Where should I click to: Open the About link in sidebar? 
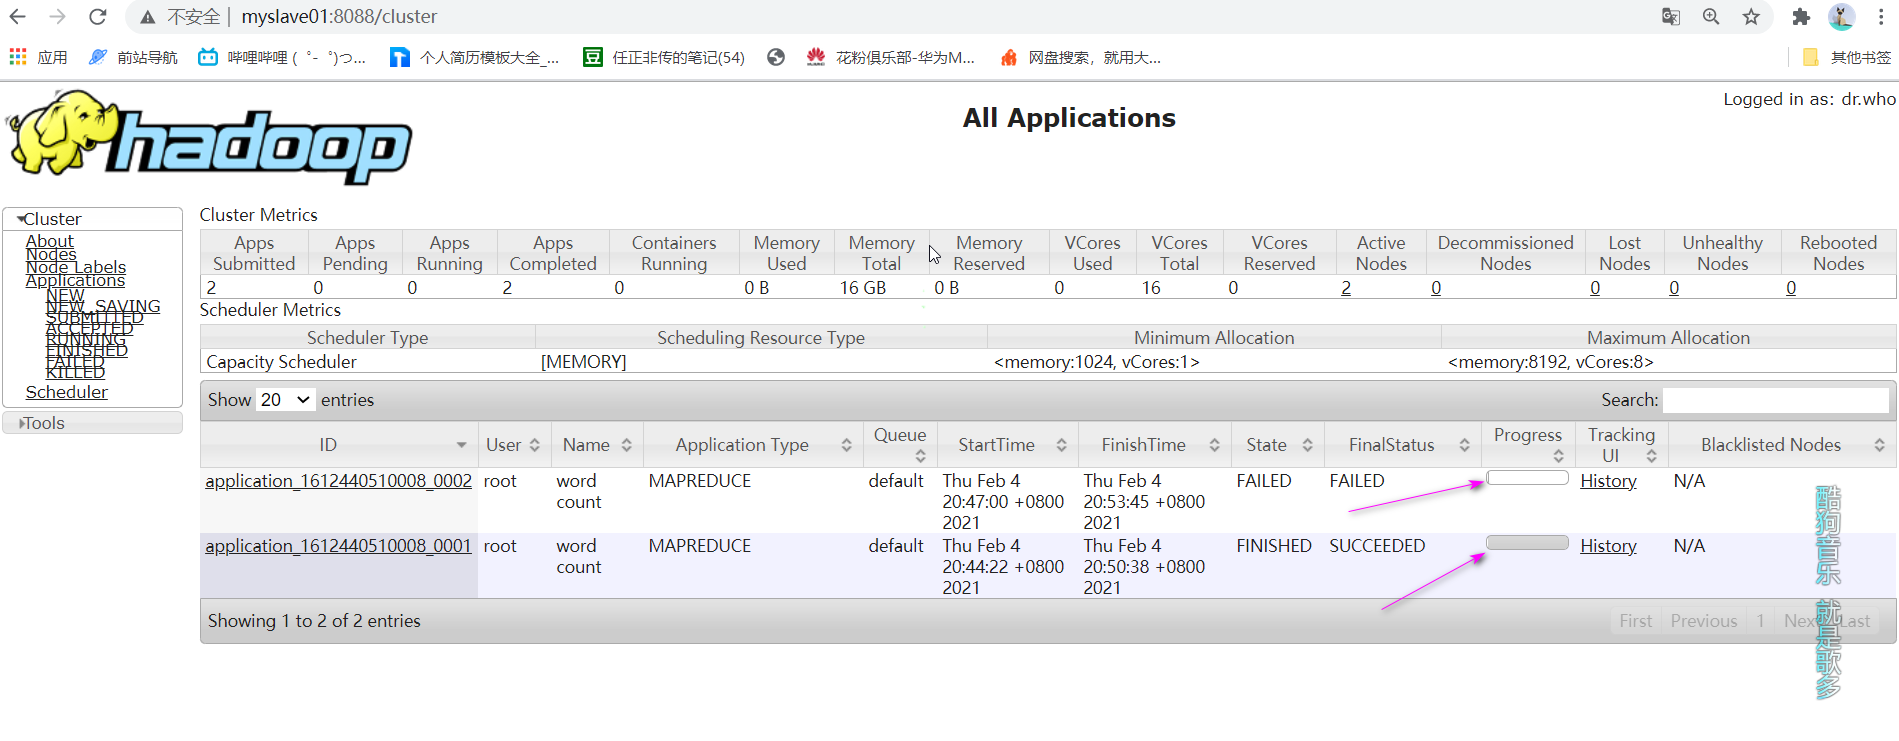(50, 241)
